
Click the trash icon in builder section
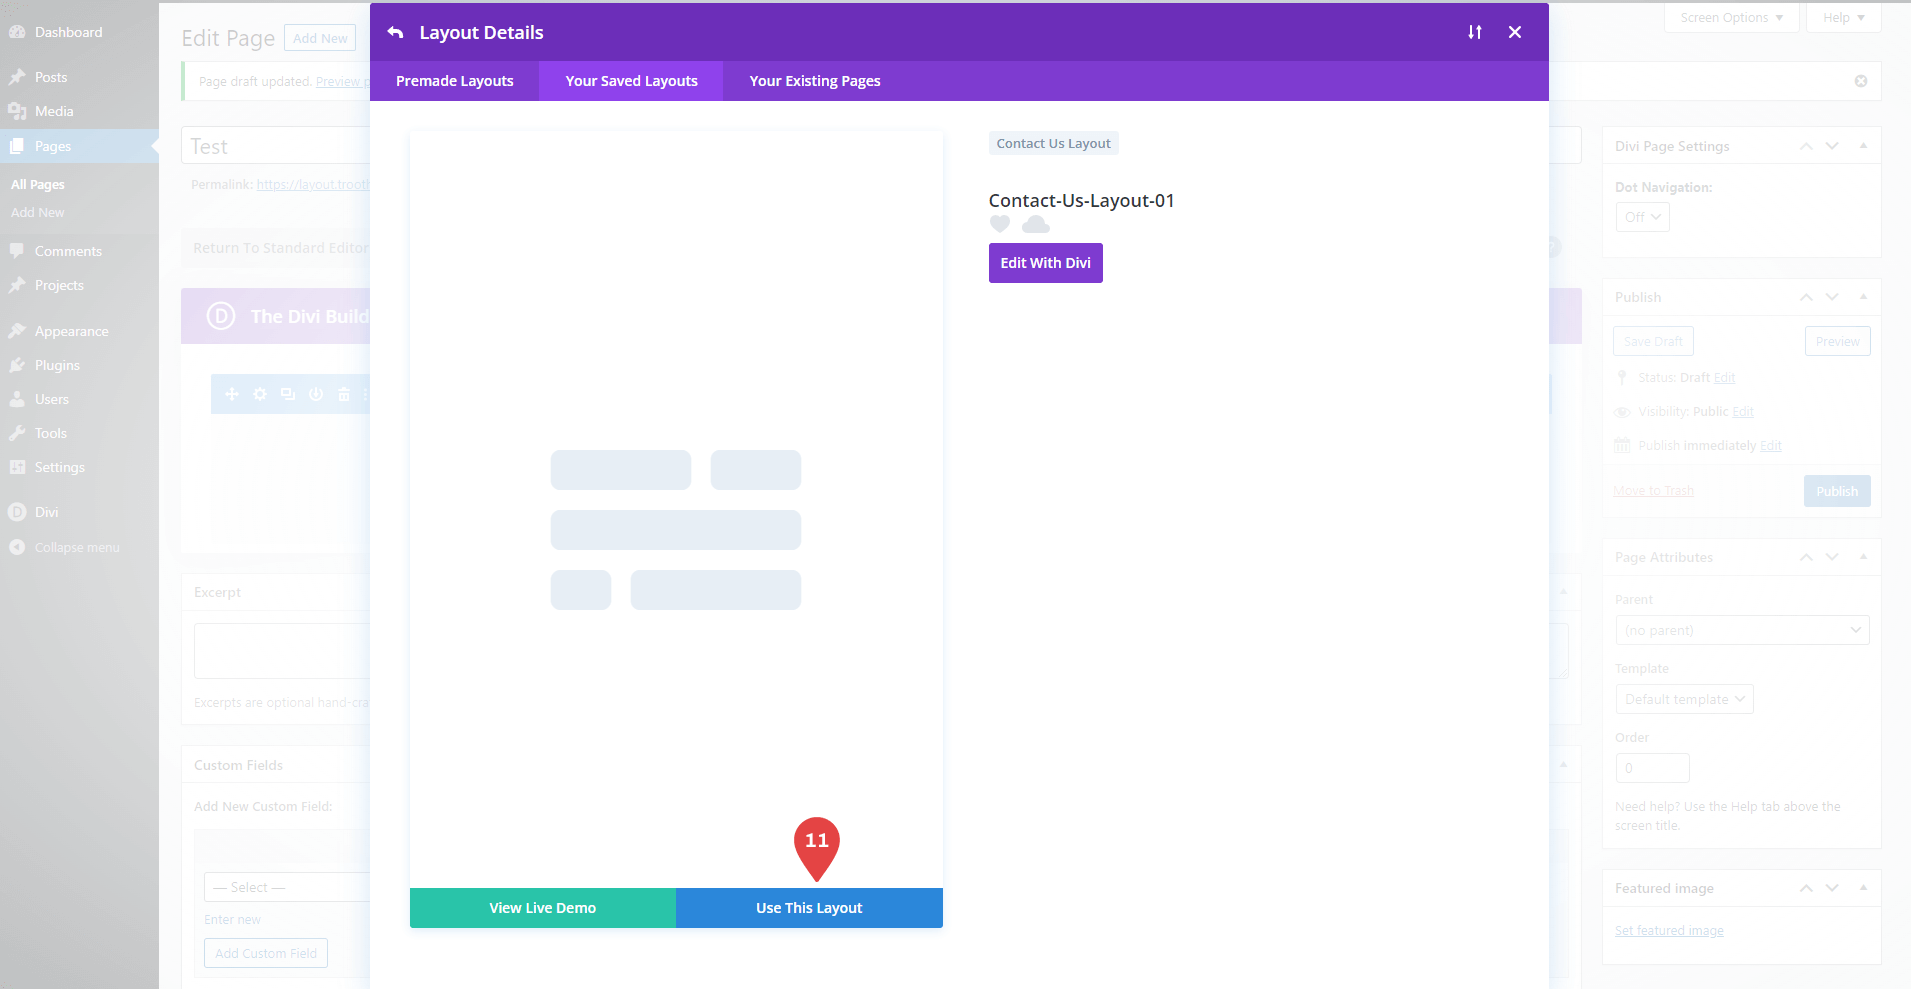[x=344, y=394]
